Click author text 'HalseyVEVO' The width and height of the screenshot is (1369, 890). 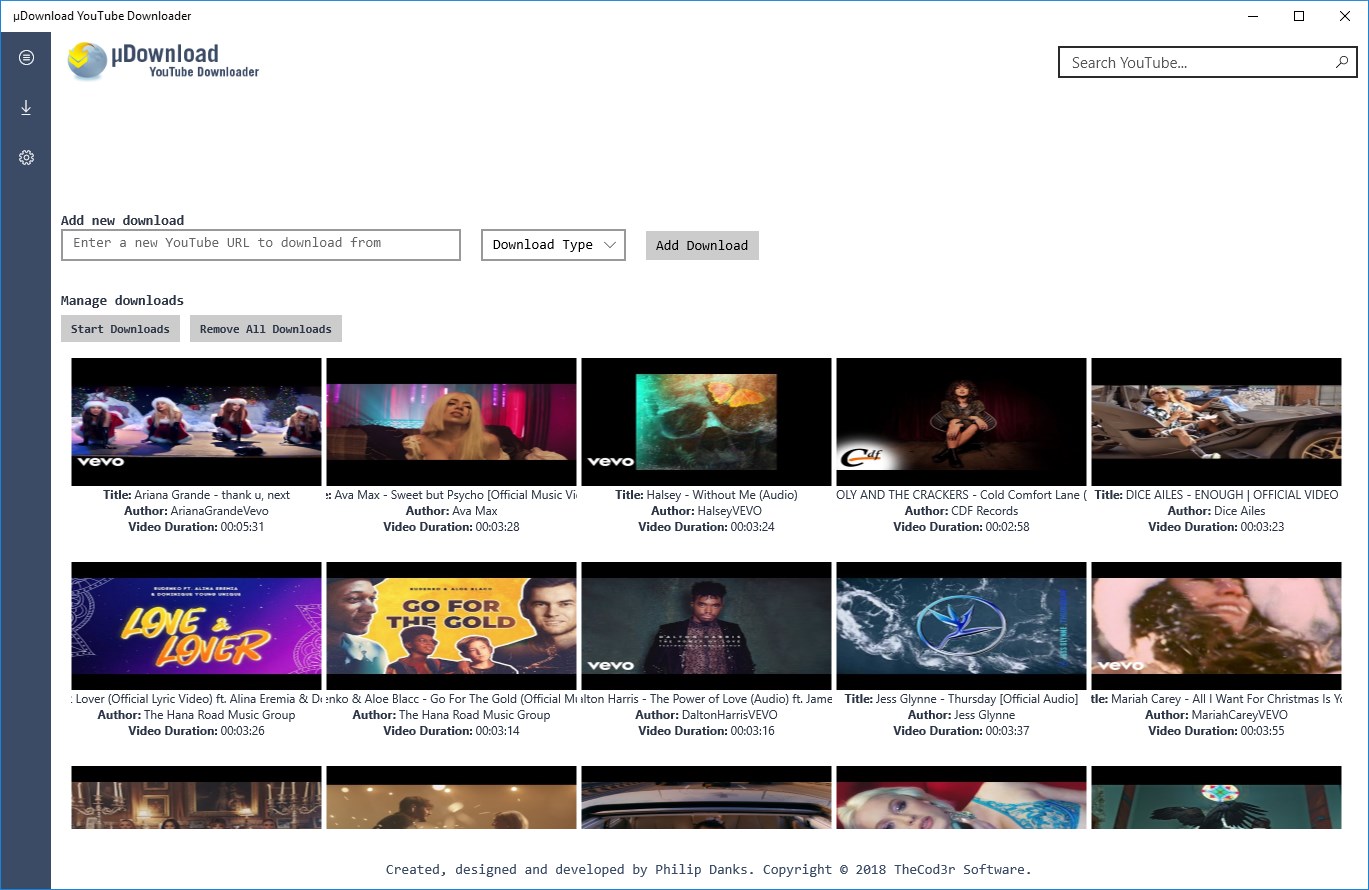(729, 511)
